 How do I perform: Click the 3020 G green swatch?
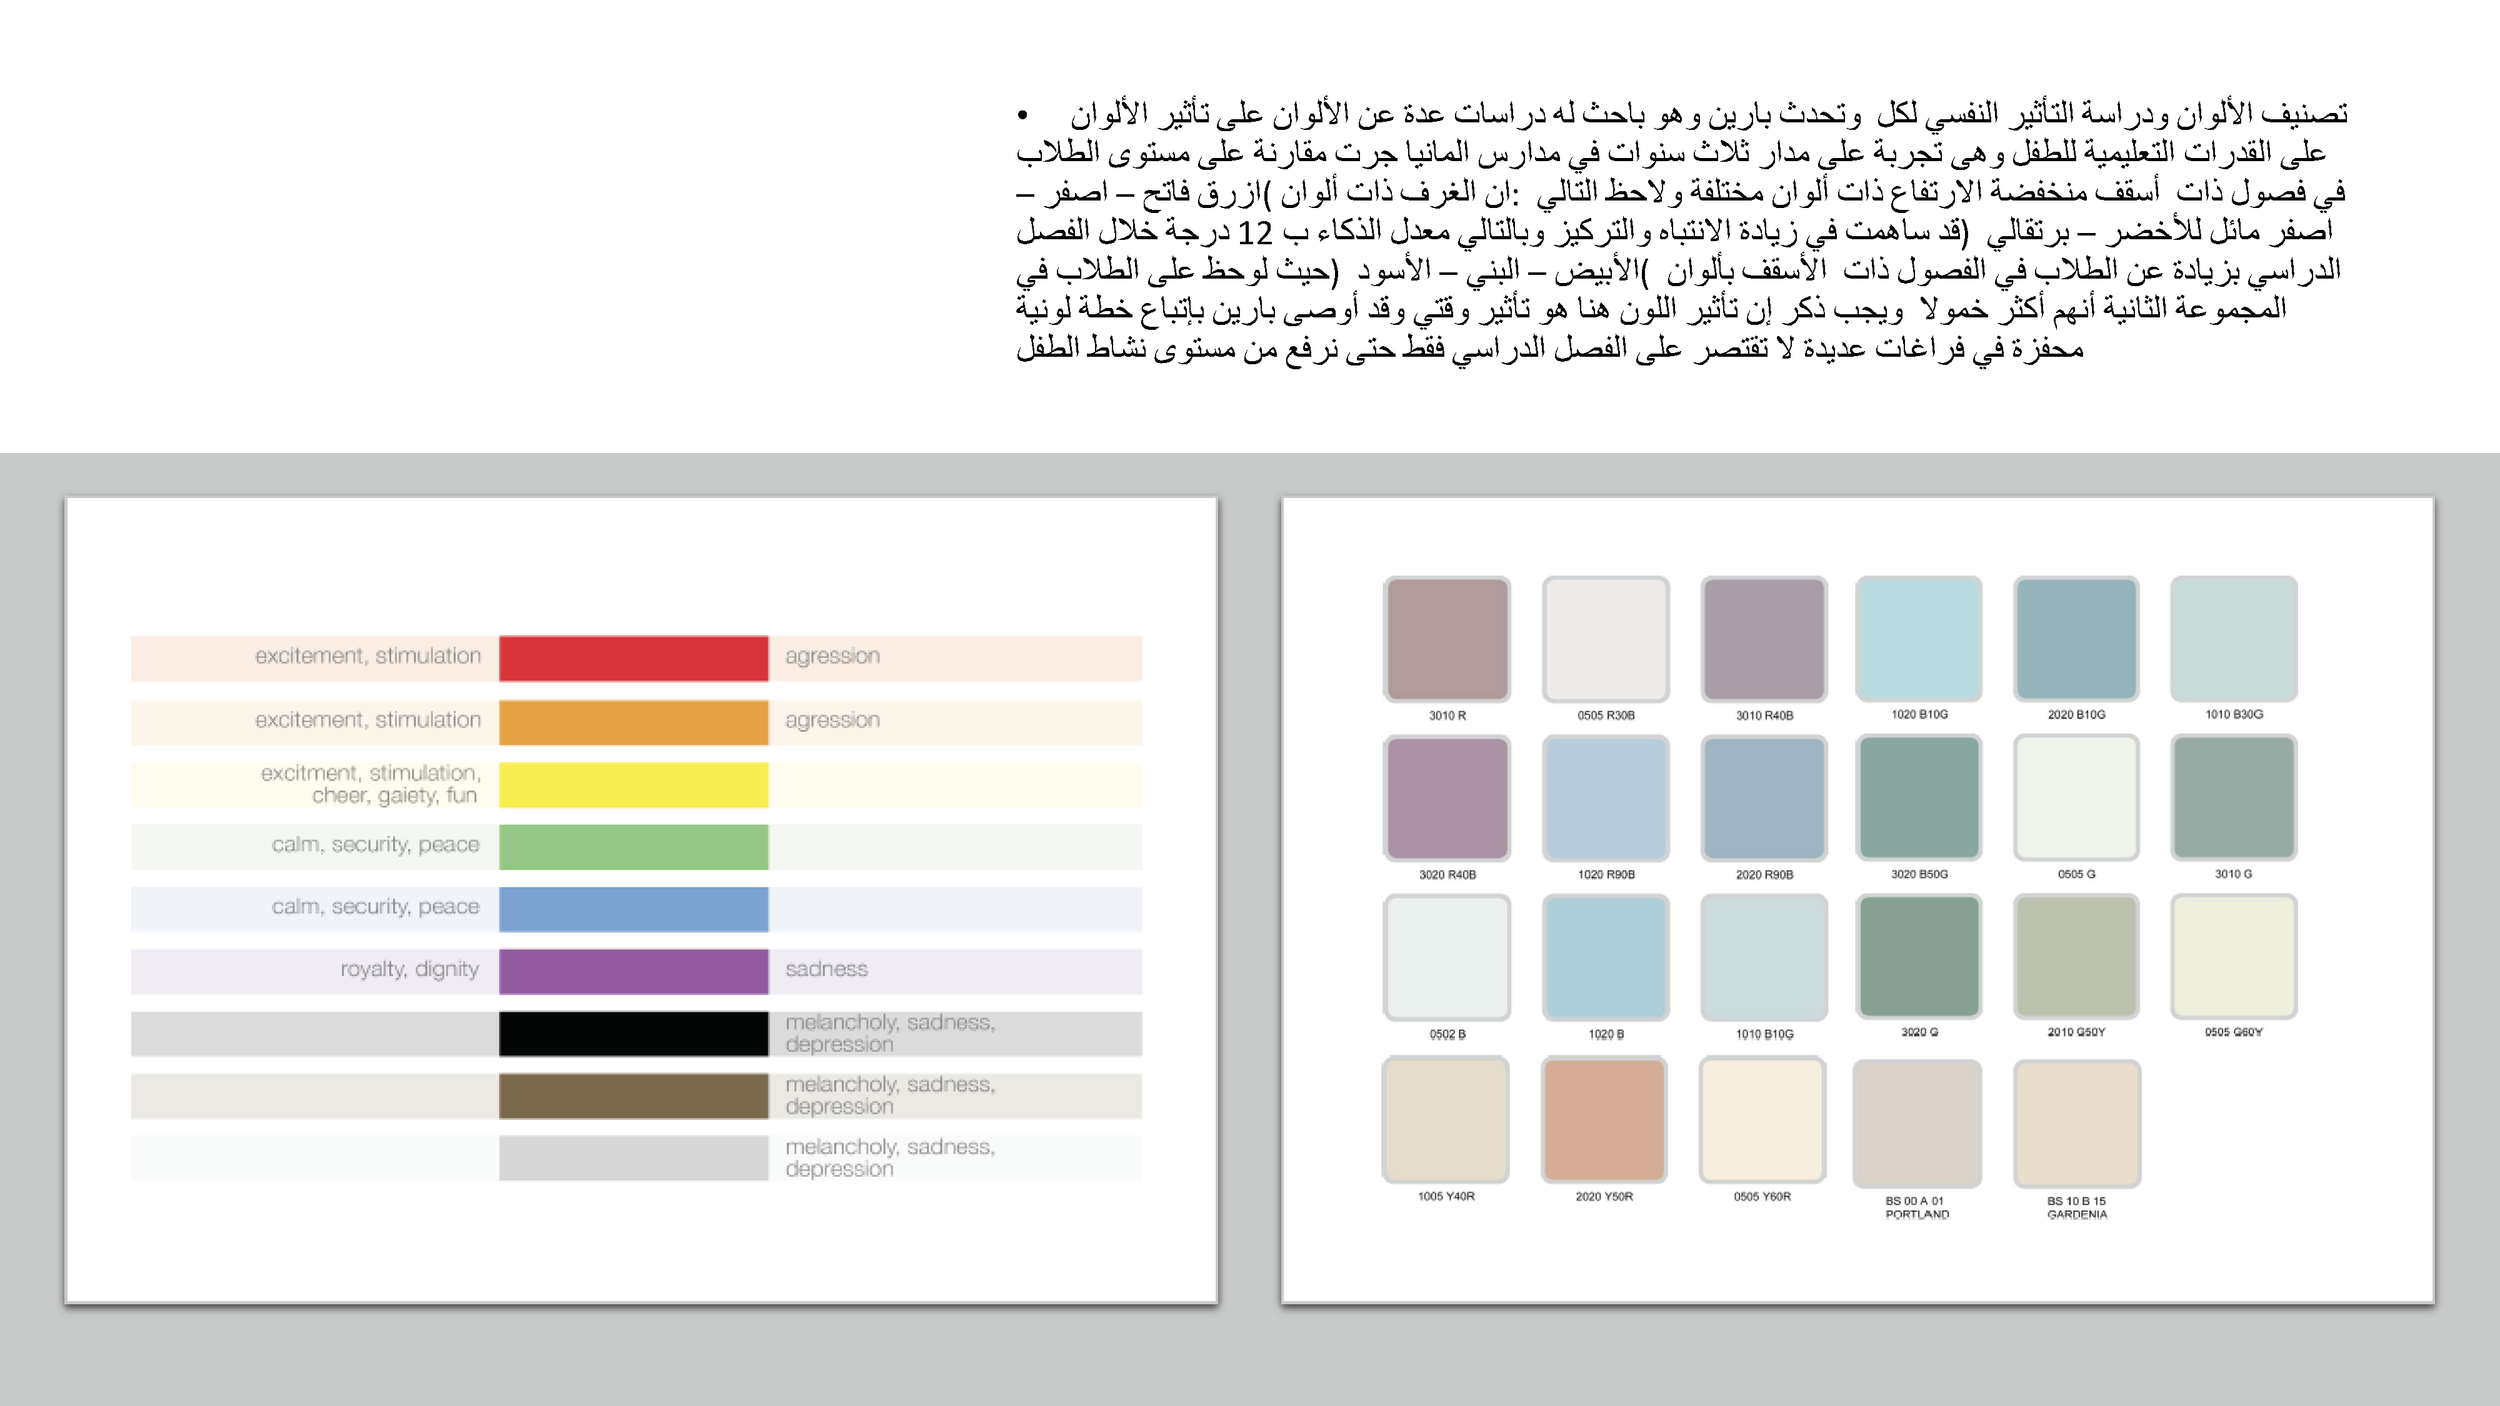coord(1918,956)
